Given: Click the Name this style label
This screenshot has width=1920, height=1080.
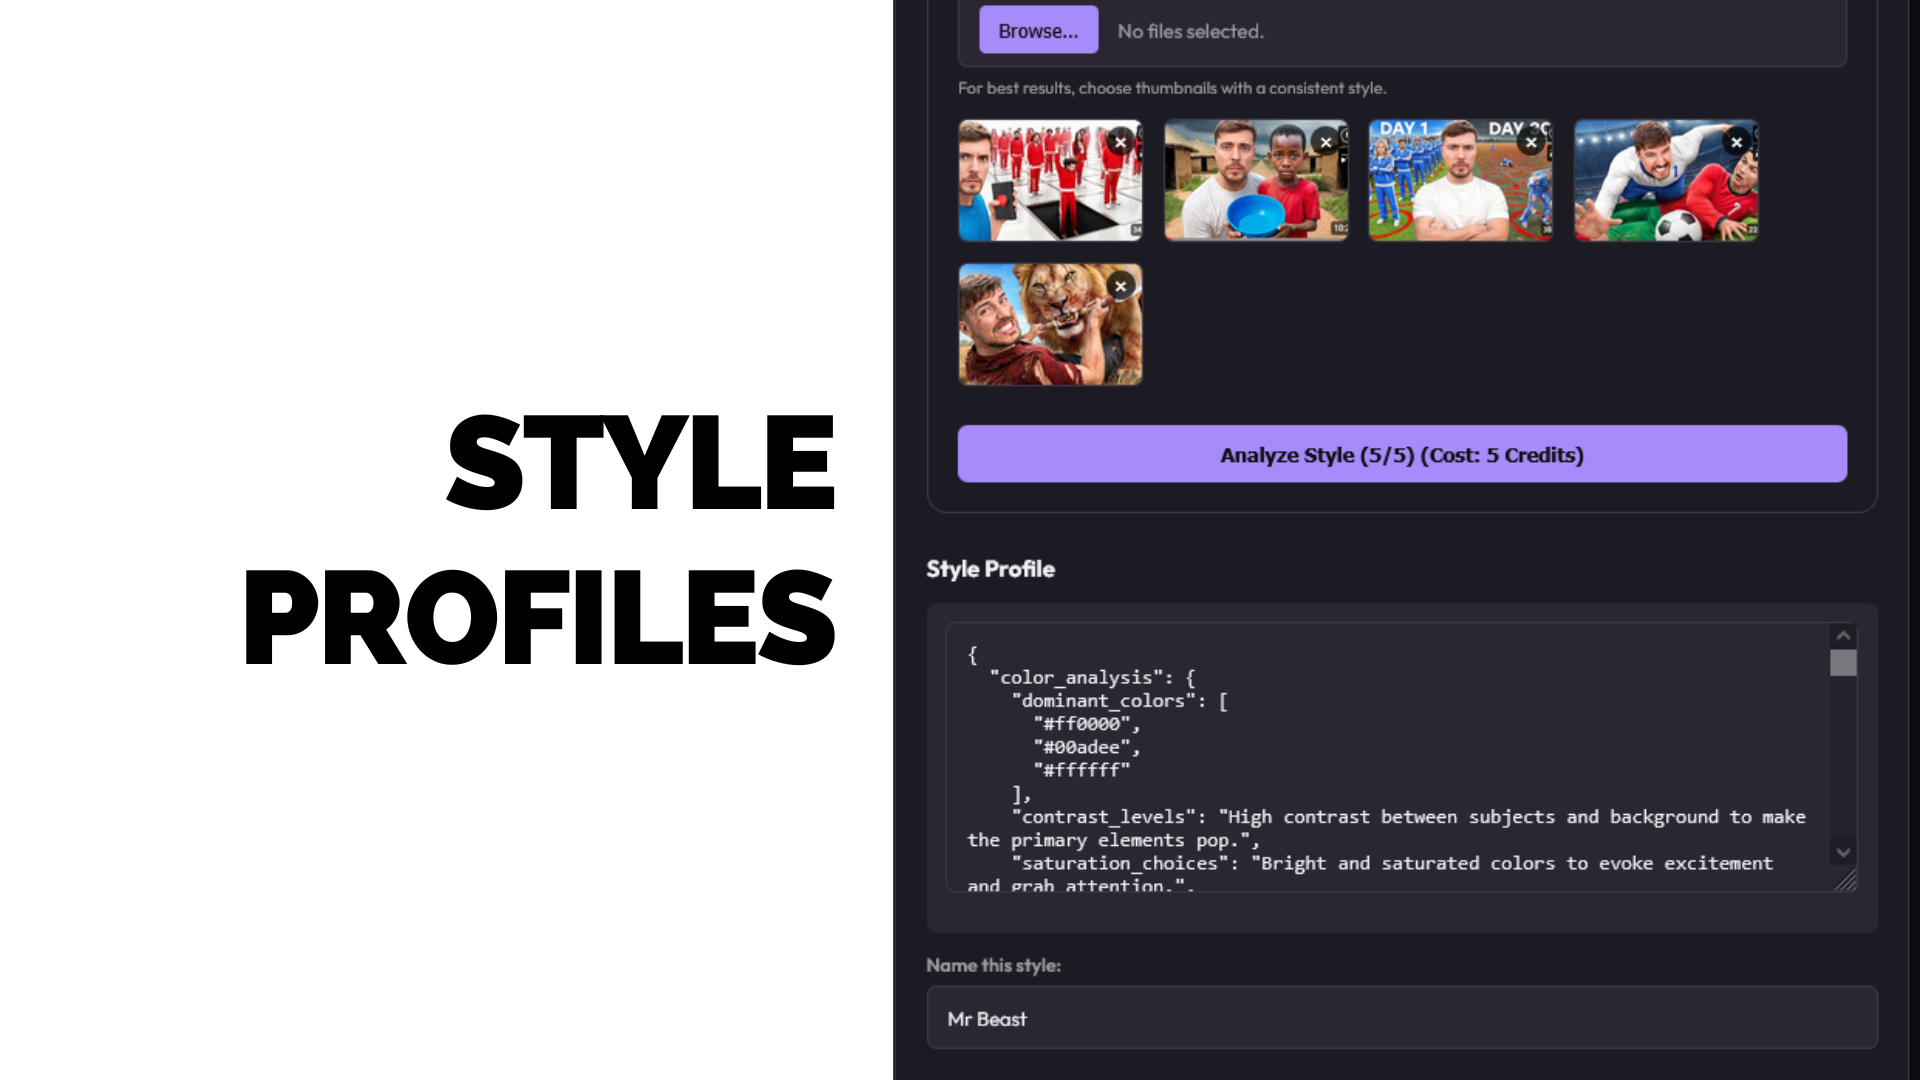Looking at the screenshot, I should tap(993, 965).
